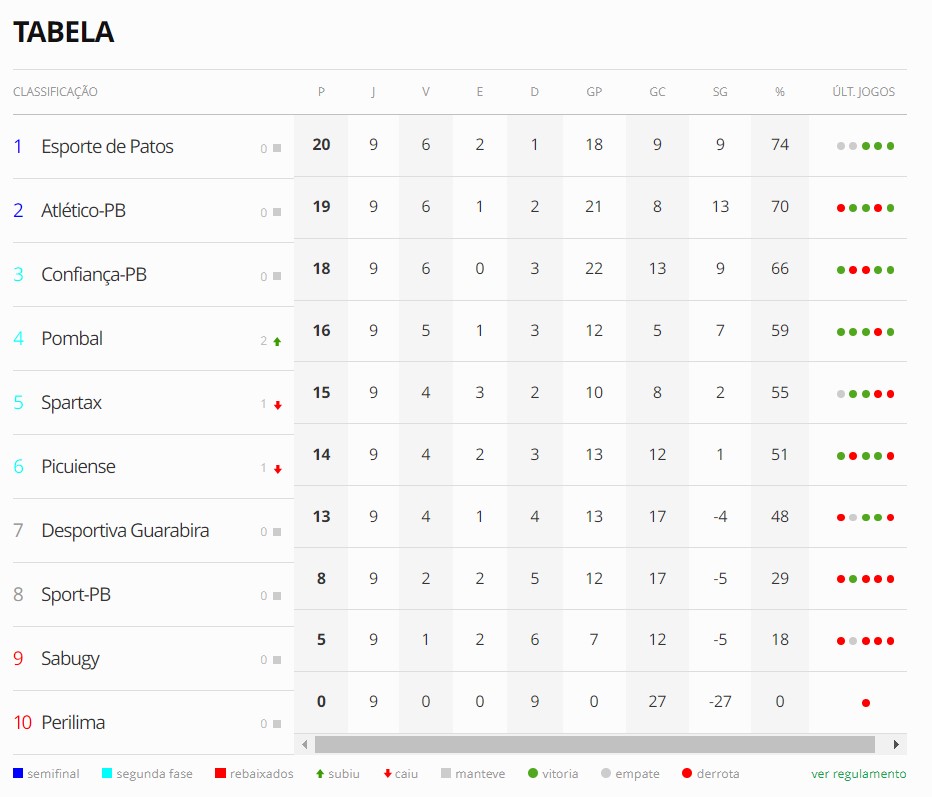Click Spartax's red down arrow icon
Image resolution: width=932 pixels, height=797 pixels.
tap(277, 405)
